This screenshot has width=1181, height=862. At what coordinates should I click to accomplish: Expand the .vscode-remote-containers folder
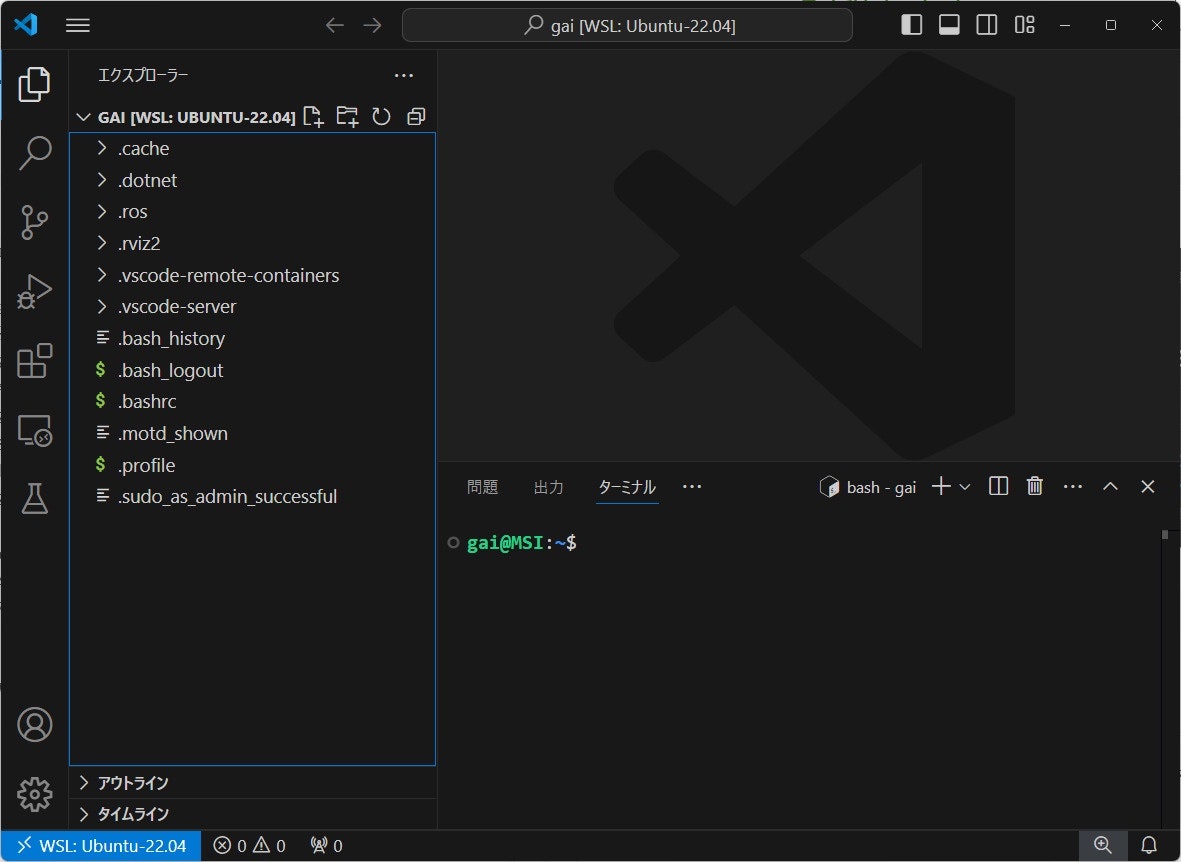point(252,275)
